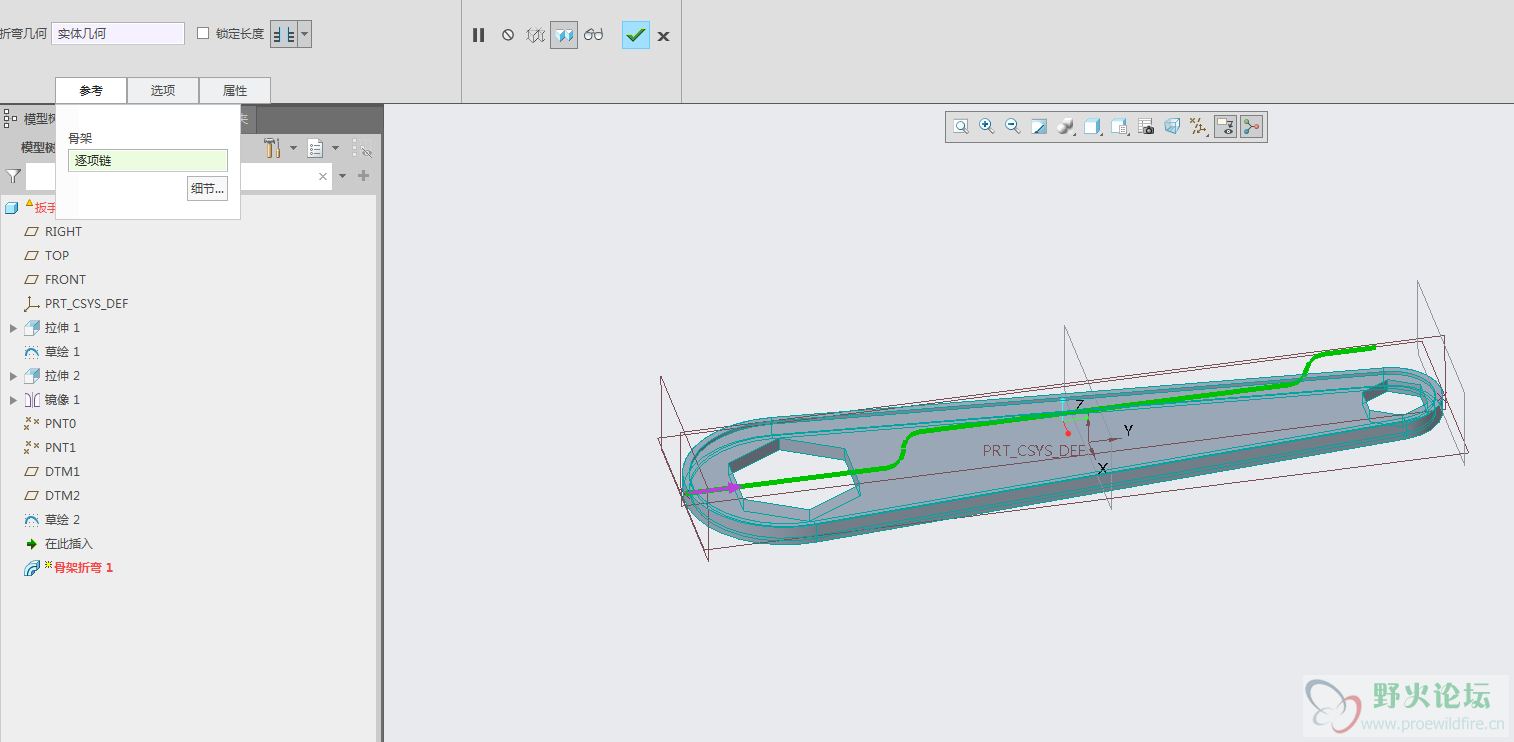Click the Repaint screen icon
The image size is (1514, 742).
[1039, 127]
